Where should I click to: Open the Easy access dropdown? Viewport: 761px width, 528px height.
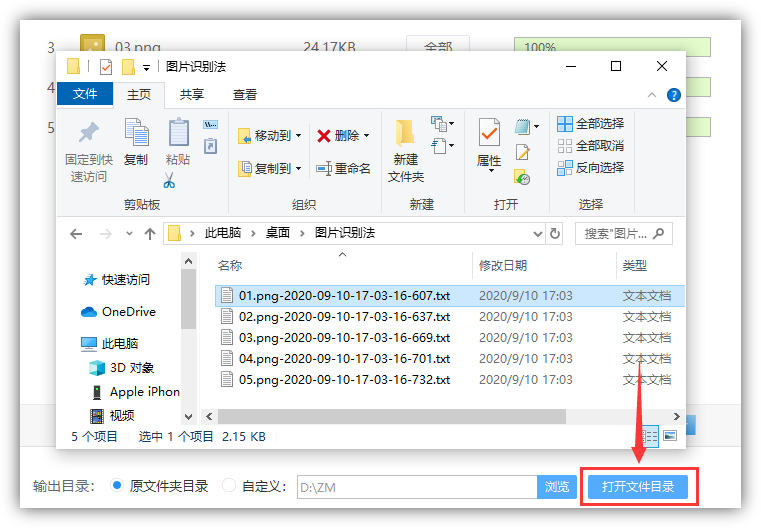coord(442,145)
